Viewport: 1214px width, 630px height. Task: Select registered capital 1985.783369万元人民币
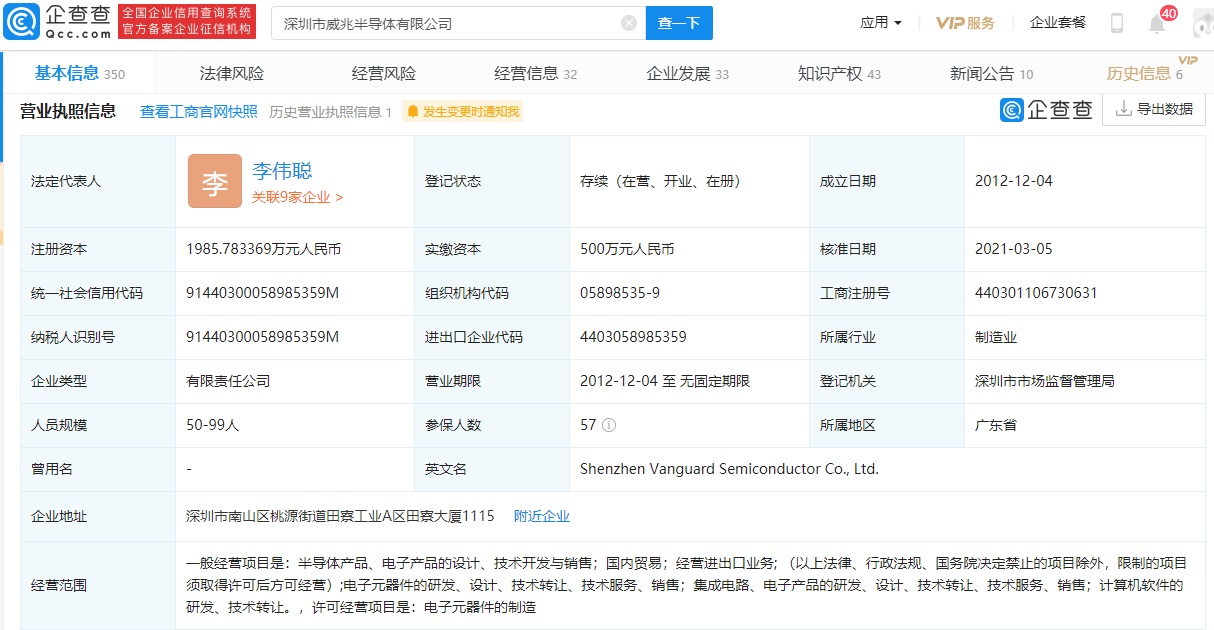click(264, 249)
